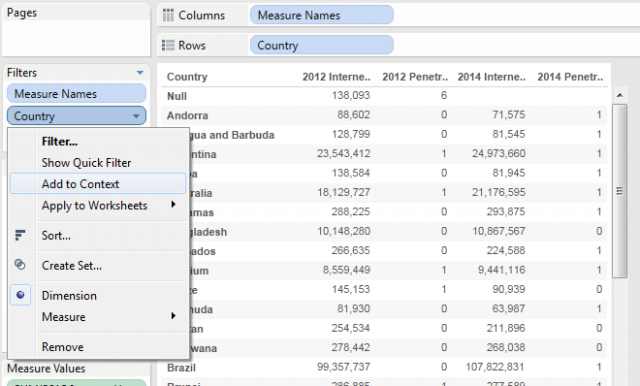Click Measure Names pill on Columns shelf
Screen dimensions: 640x386
pyautogui.click(x=322, y=16)
